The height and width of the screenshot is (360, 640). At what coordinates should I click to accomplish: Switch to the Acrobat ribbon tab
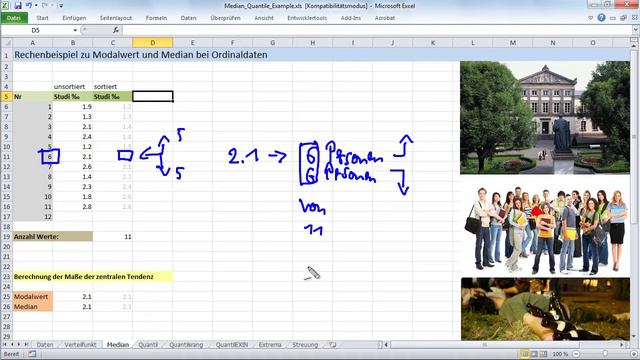(x=385, y=18)
